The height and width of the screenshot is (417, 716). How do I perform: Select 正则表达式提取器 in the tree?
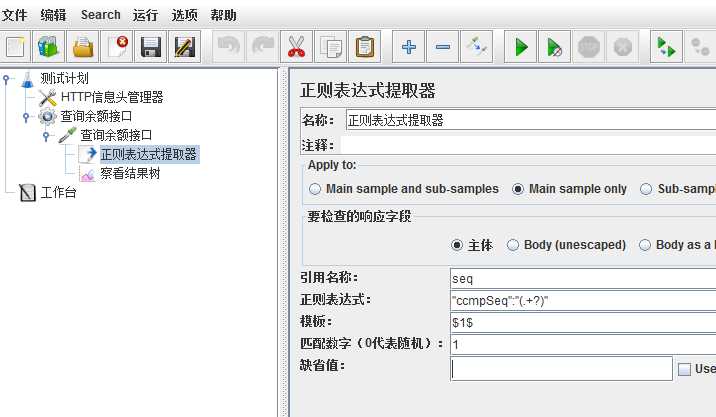149,154
